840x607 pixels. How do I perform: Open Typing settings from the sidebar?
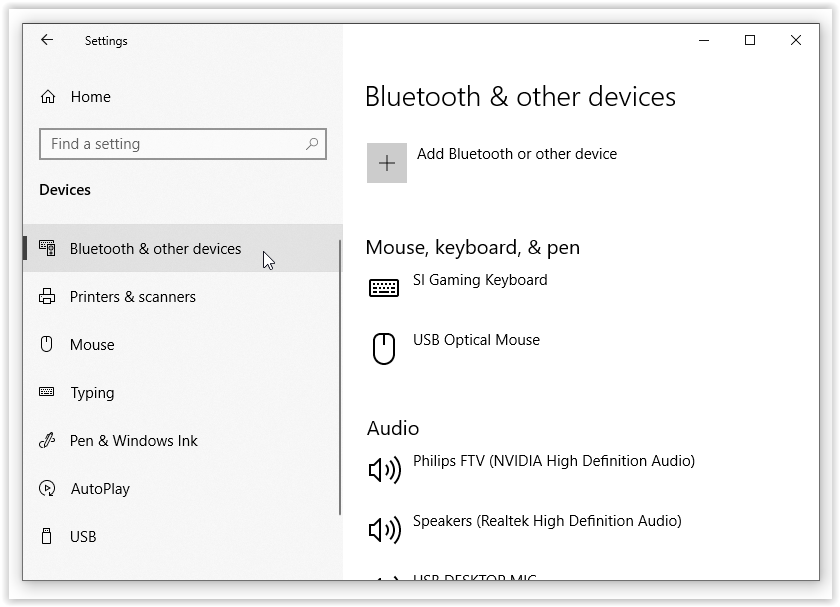click(x=92, y=392)
